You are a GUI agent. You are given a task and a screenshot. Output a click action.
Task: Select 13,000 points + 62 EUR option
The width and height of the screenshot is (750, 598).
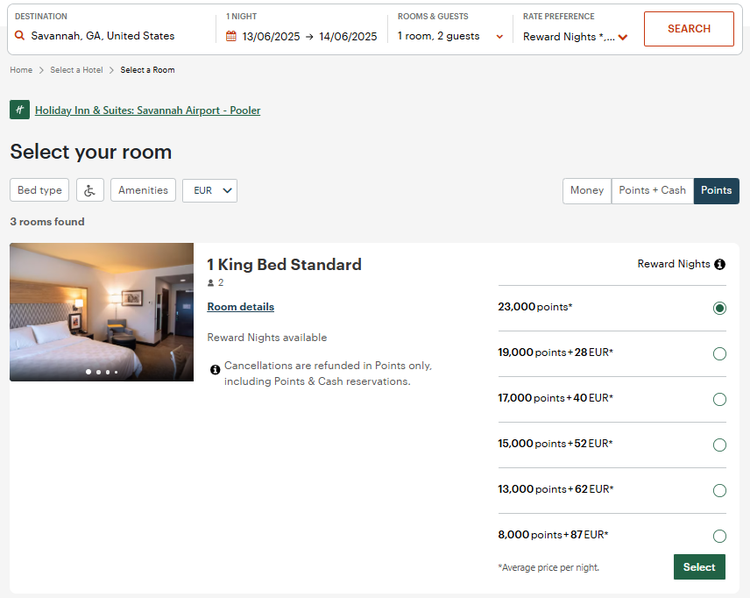719,490
